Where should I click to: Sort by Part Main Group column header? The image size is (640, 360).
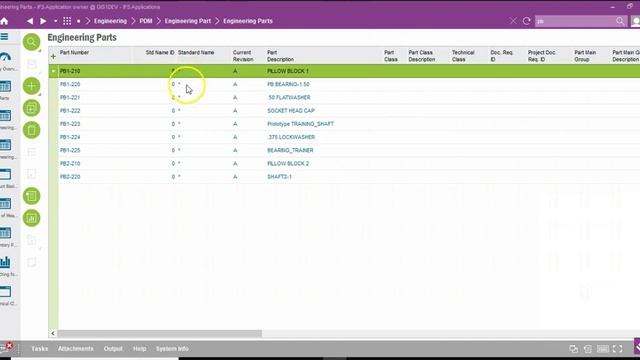pyautogui.click(x=585, y=56)
